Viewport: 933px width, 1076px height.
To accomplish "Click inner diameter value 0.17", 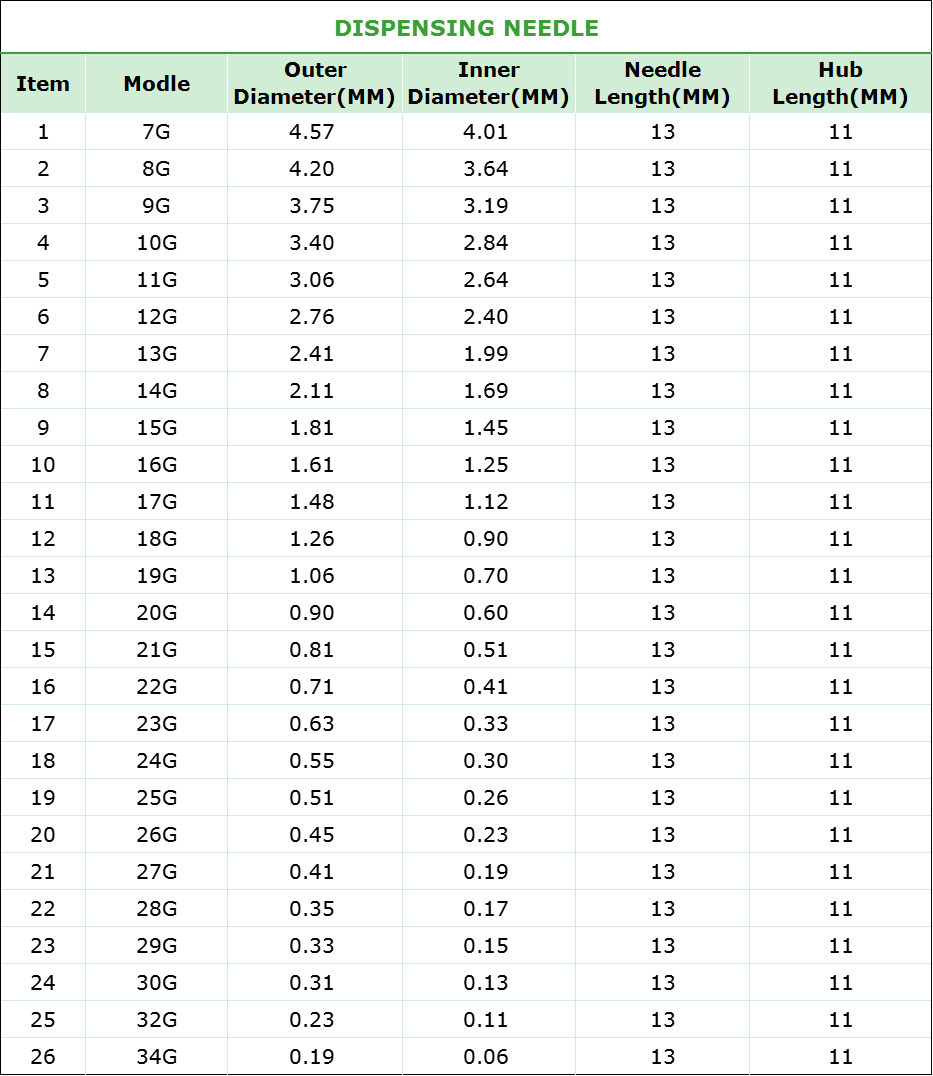I will 486,909.
